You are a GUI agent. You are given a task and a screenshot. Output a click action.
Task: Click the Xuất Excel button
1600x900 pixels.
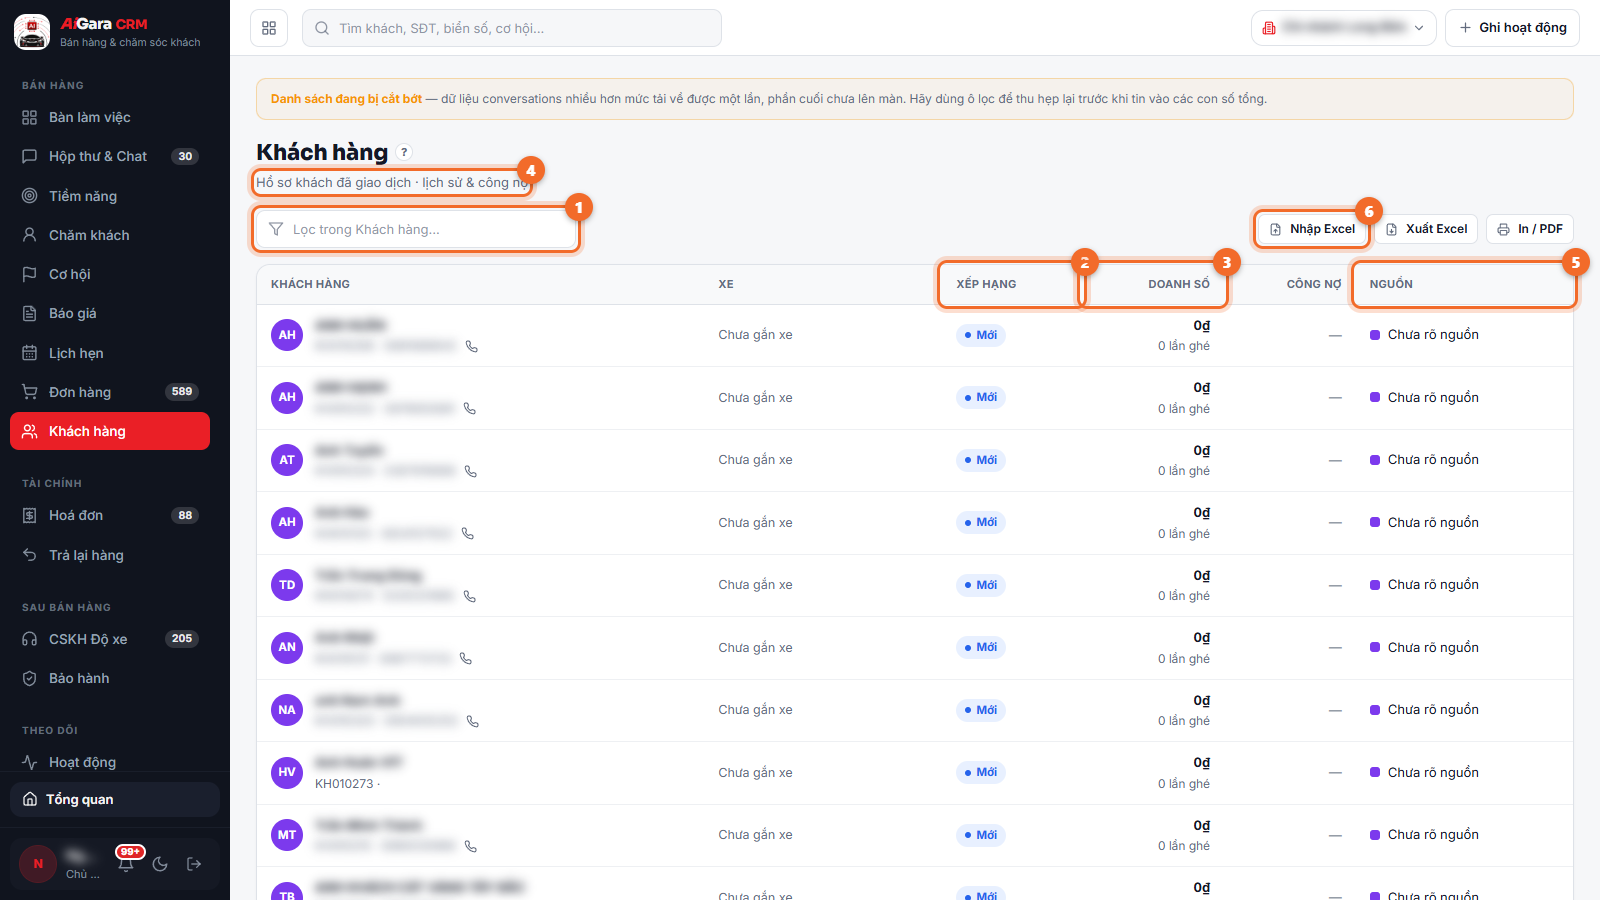1426,229
